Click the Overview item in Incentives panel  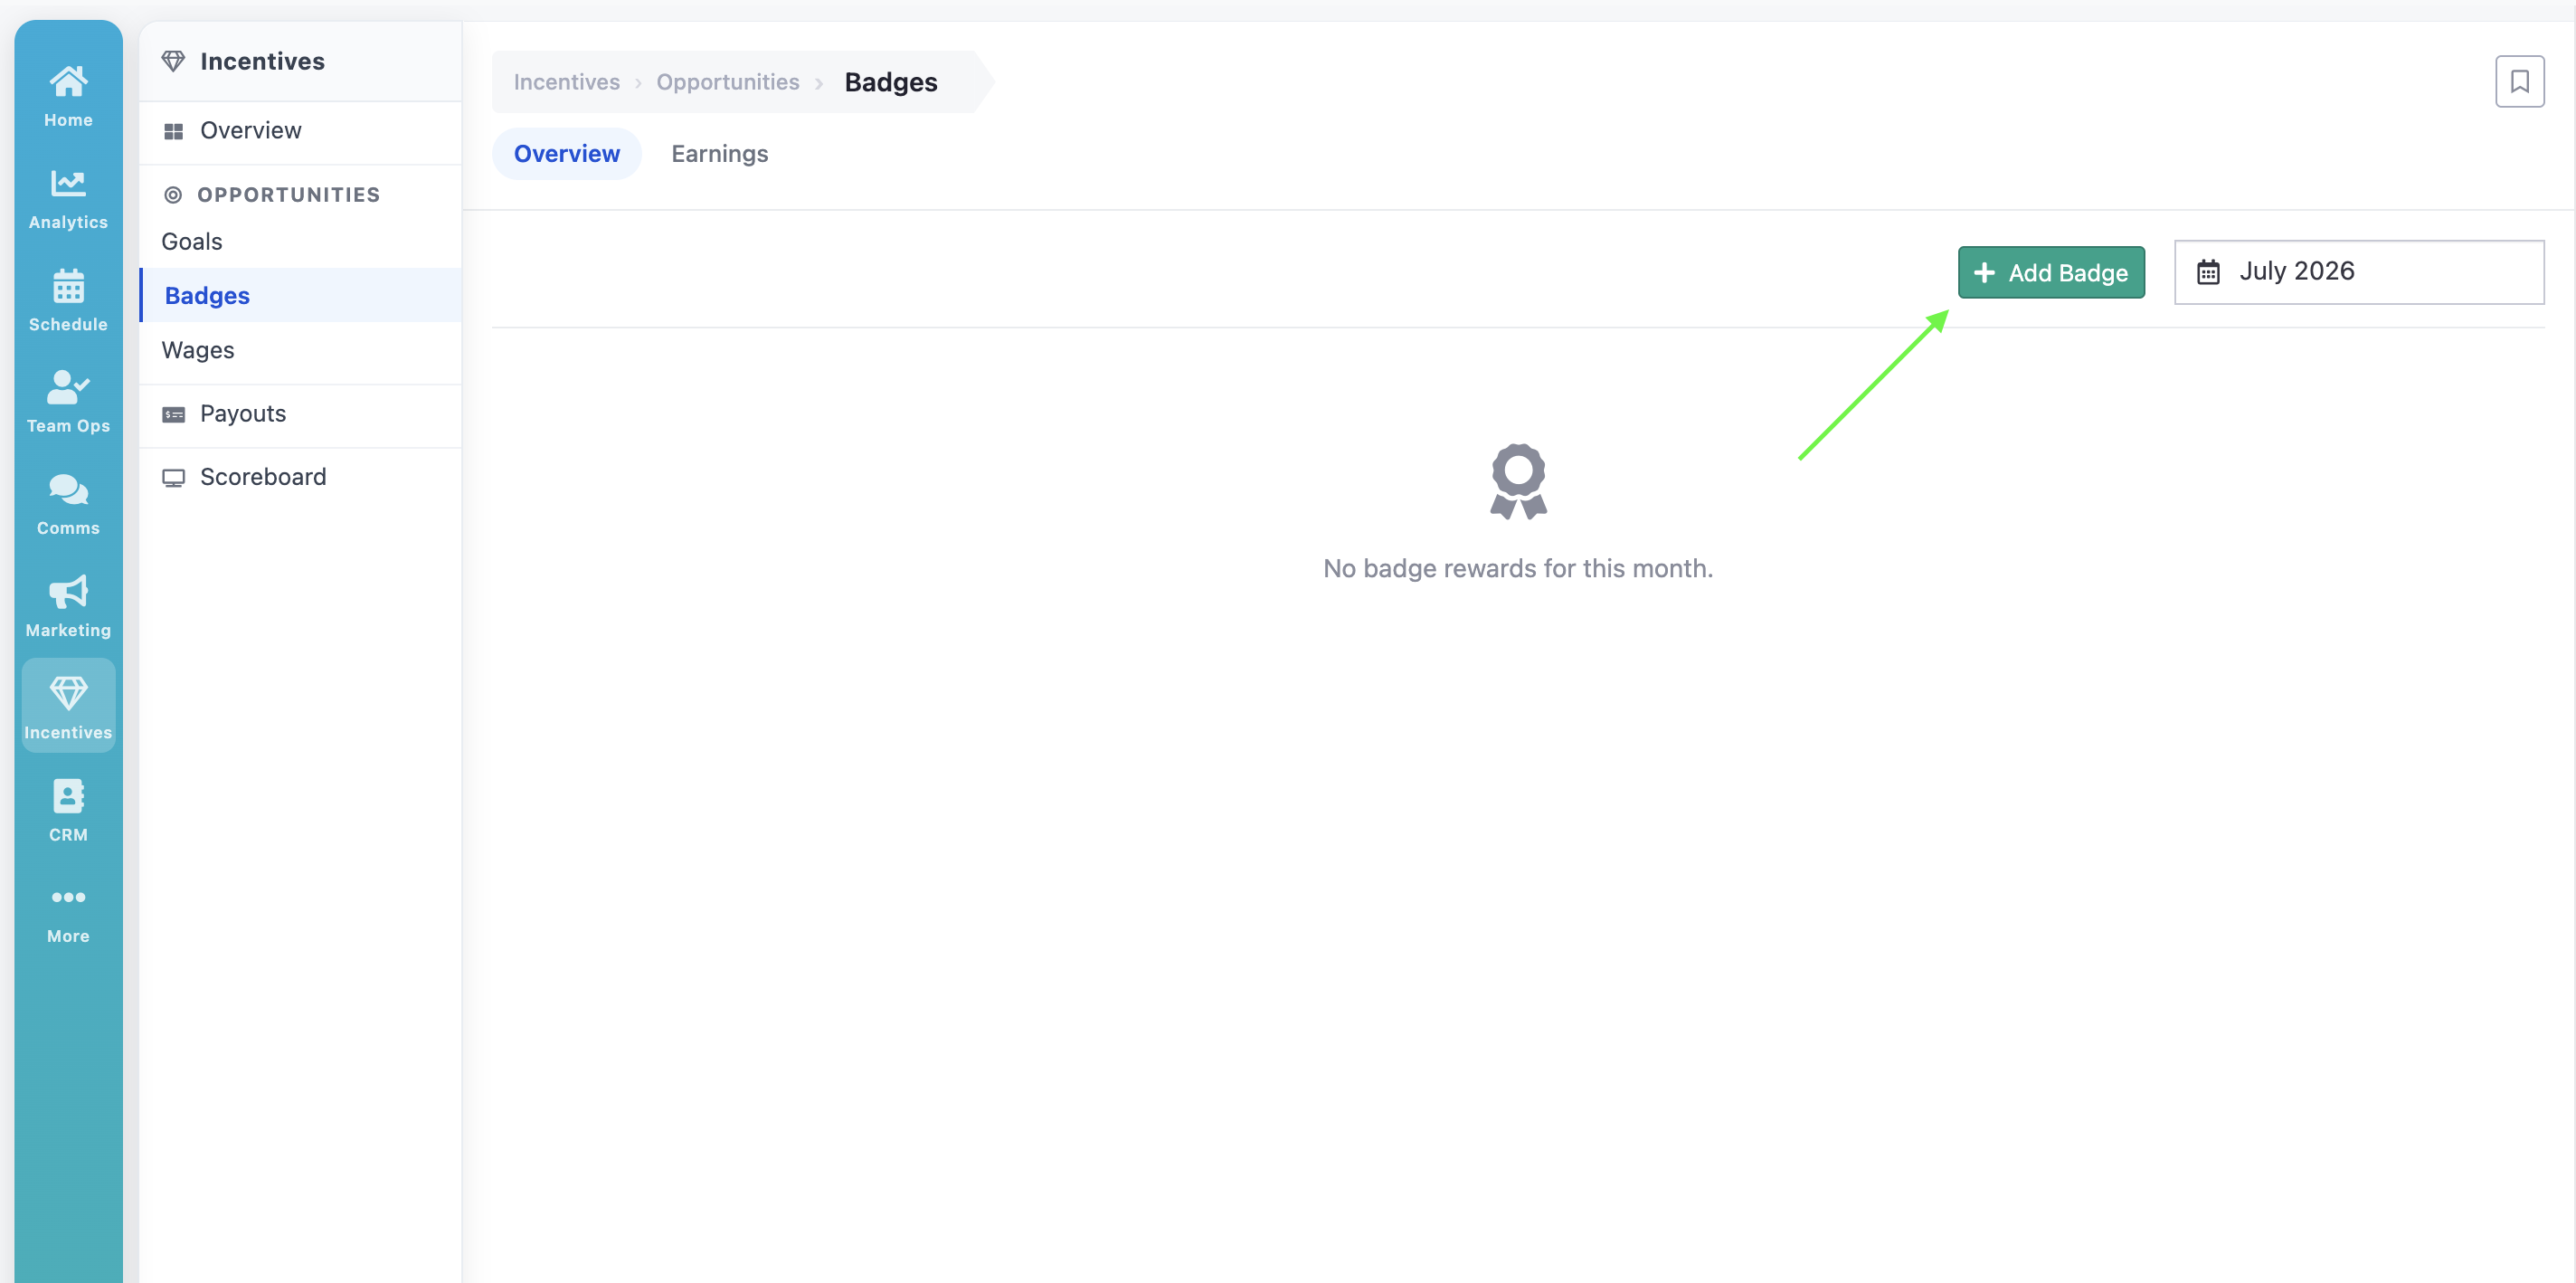pyautogui.click(x=300, y=131)
